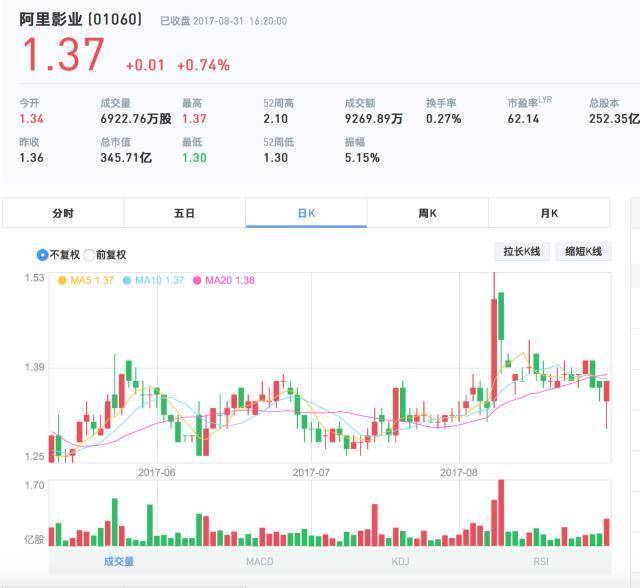Click the 缩短K线 button
640x588 pixels.
tap(584, 251)
